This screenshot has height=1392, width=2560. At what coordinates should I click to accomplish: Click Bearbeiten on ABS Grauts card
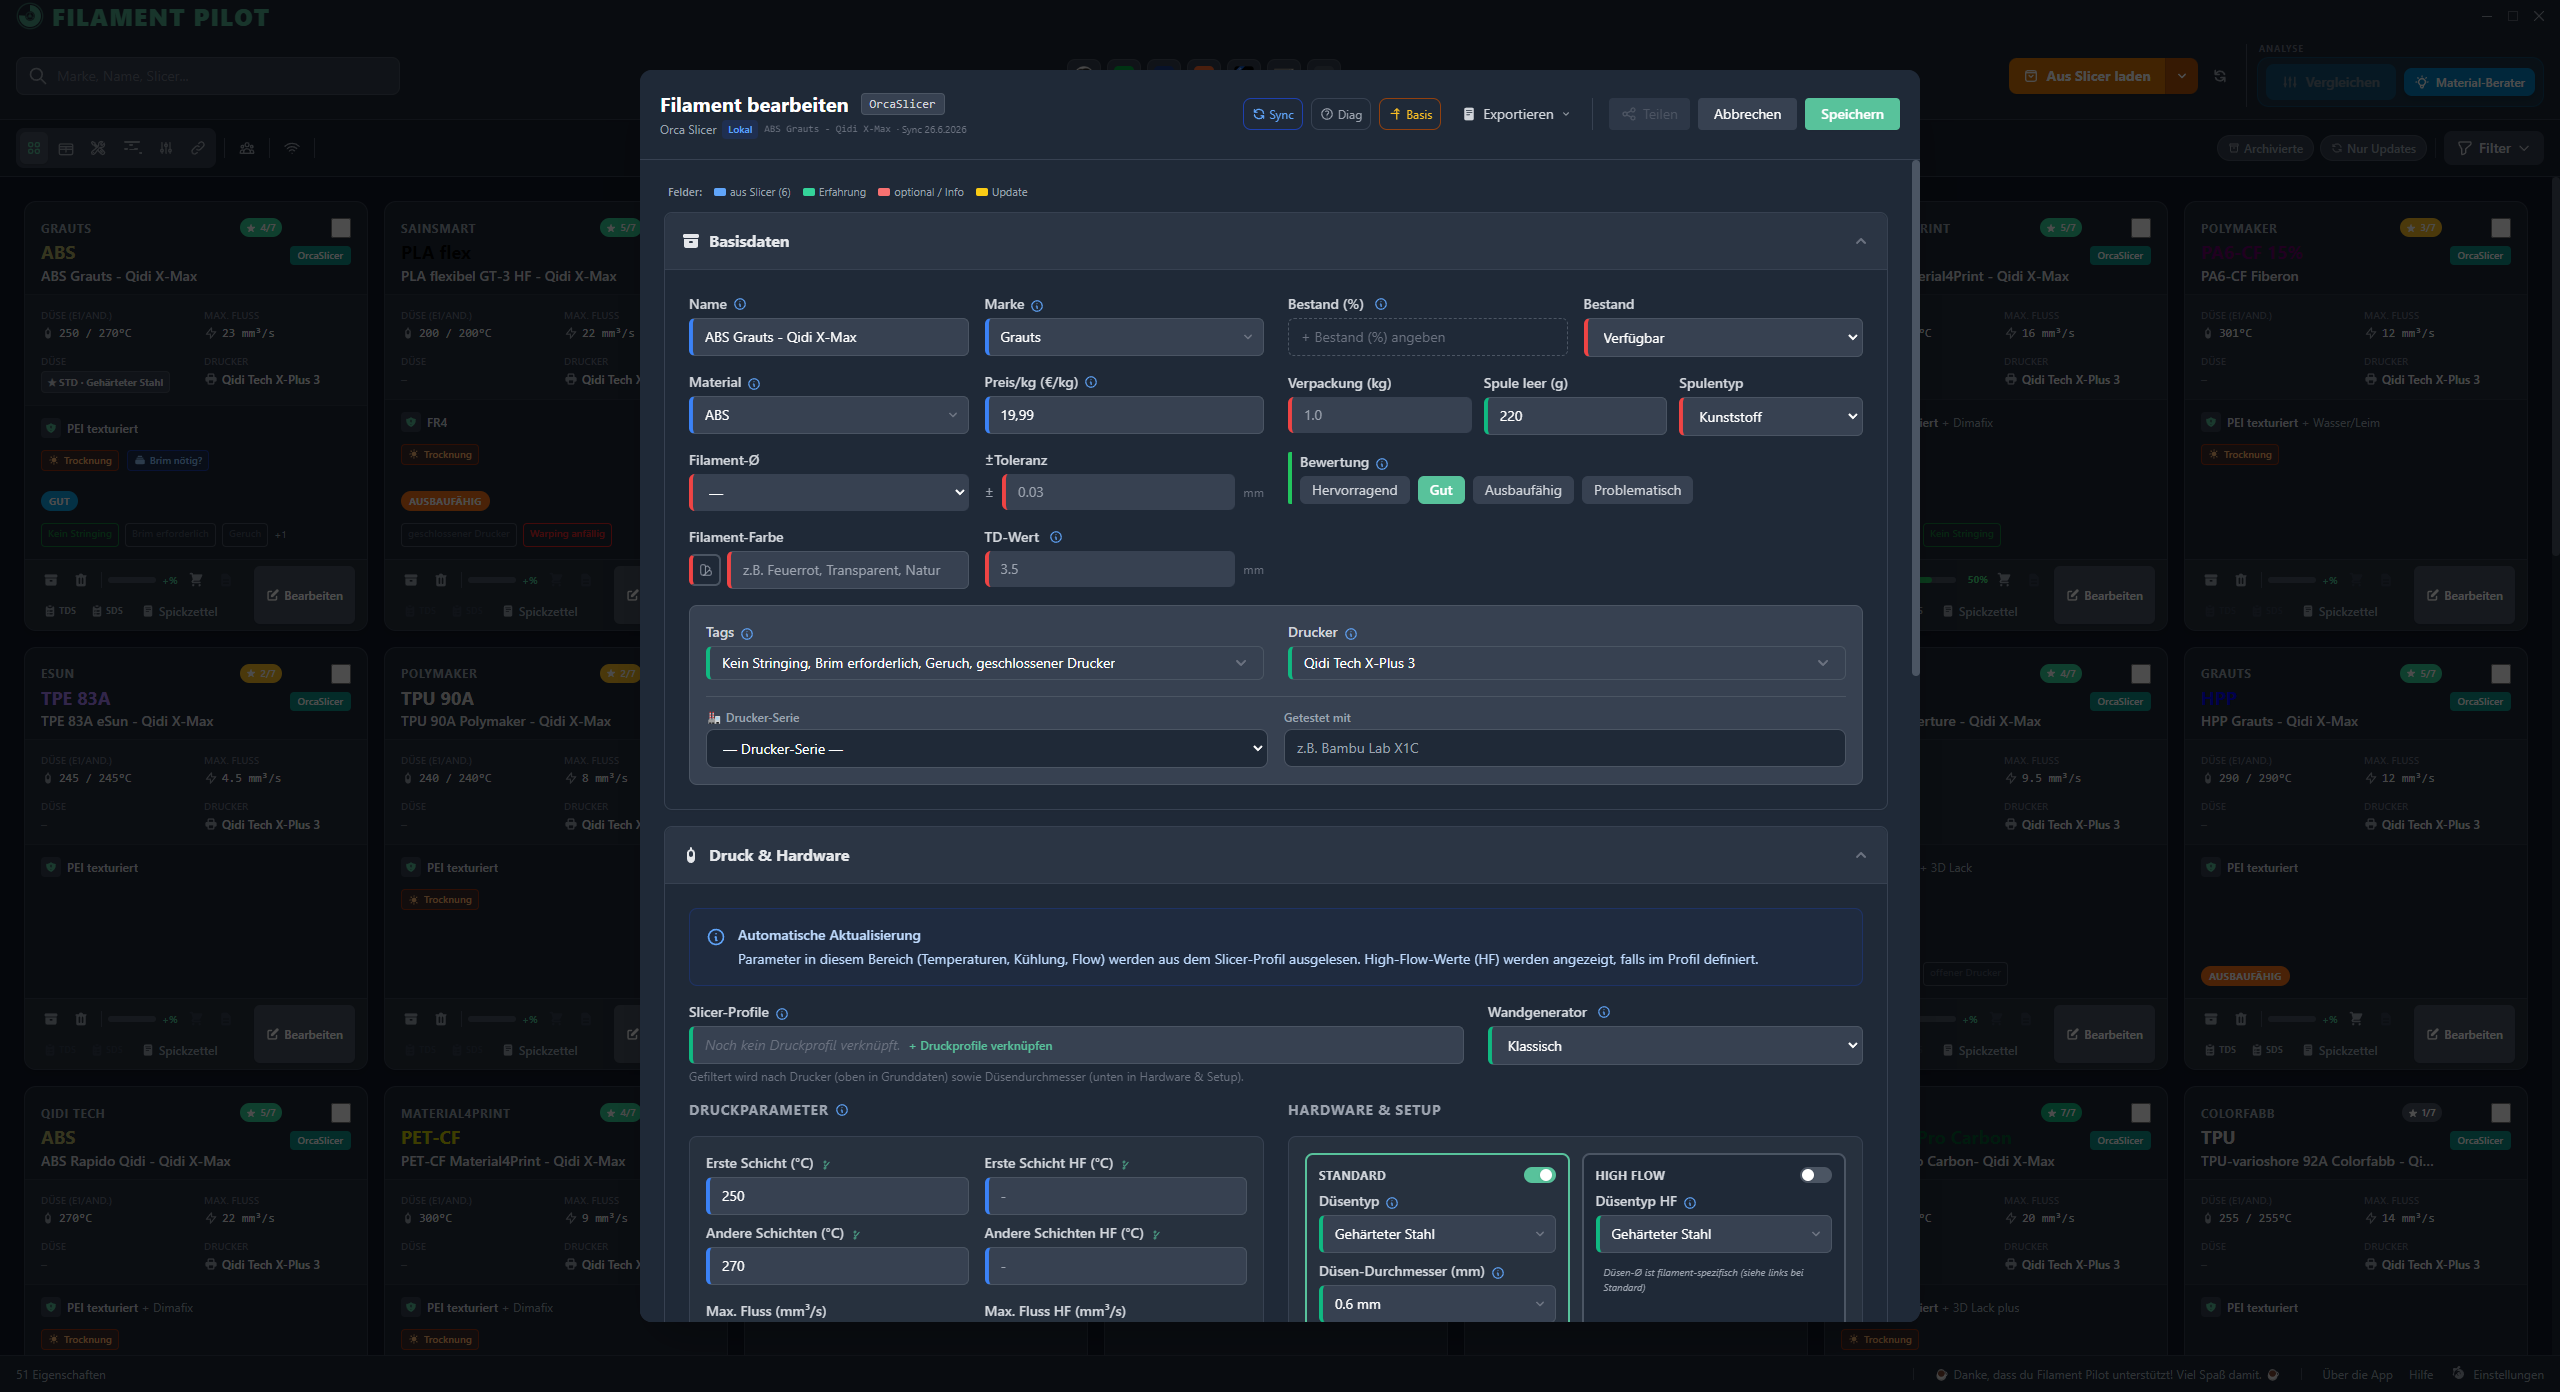(x=305, y=595)
